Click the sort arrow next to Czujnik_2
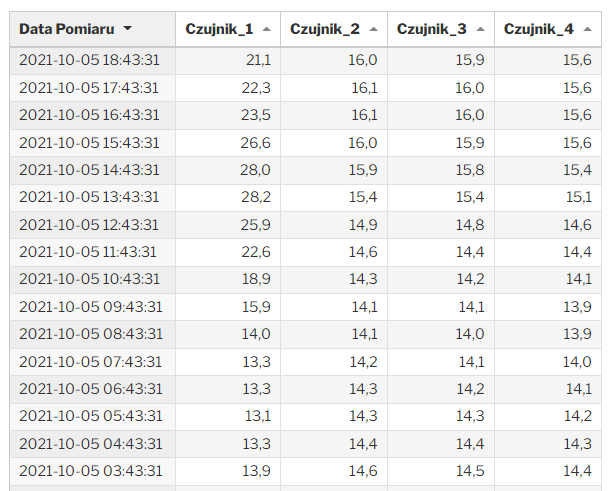613x491 pixels. point(372,30)
